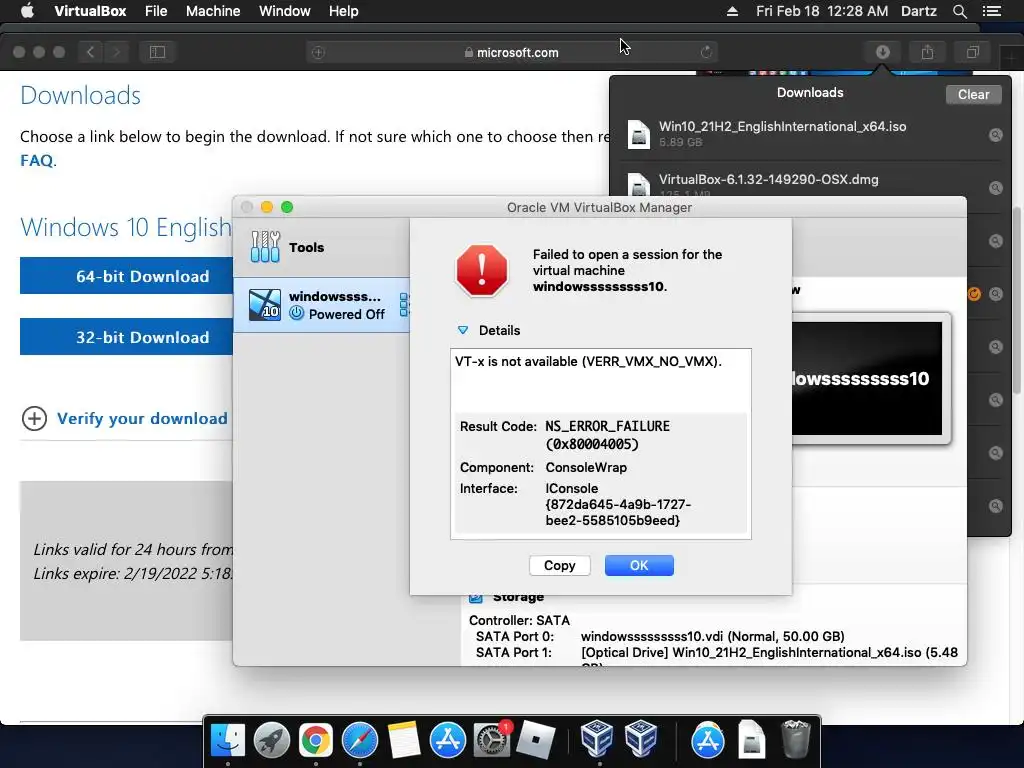Viewport: 1024px width, 768px height.
Task: Click the in-progress download reload icon
Action: (x=974, y=294)
